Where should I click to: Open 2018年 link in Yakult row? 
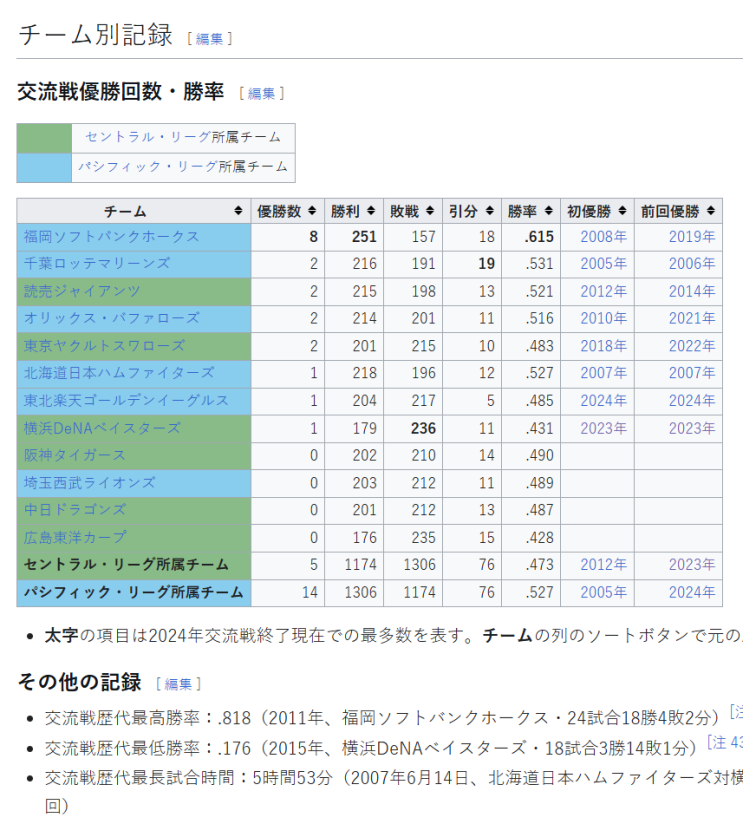[604, 346]
